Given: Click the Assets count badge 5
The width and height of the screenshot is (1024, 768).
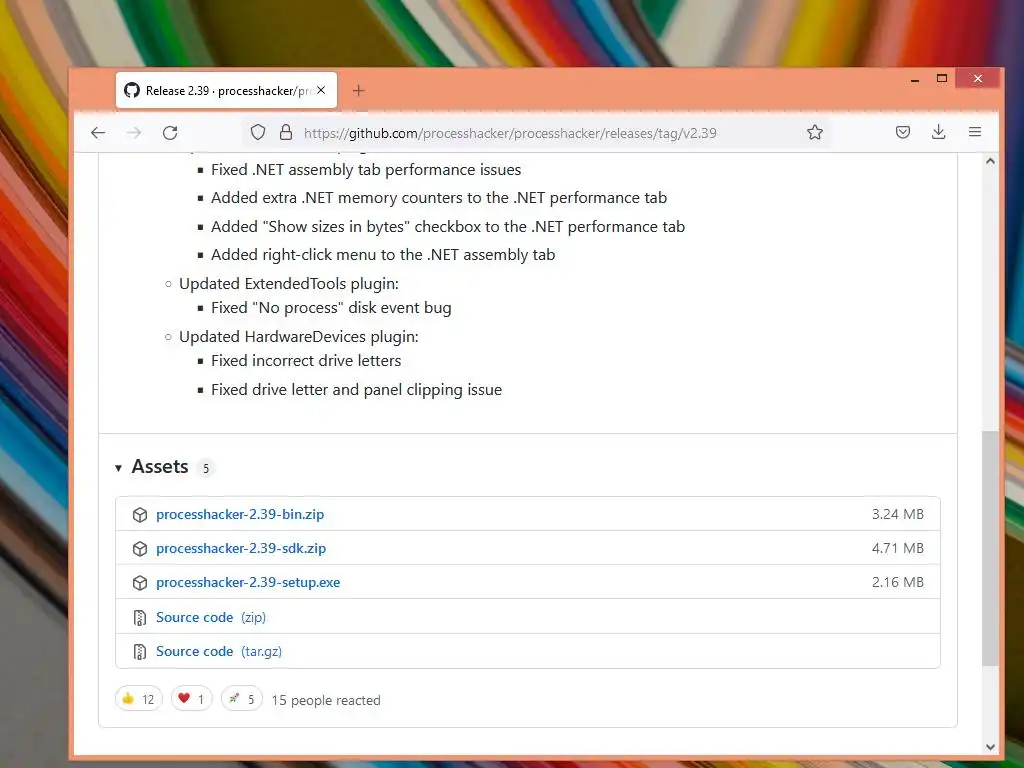Looking at the screenshot, I should [206, 468].
